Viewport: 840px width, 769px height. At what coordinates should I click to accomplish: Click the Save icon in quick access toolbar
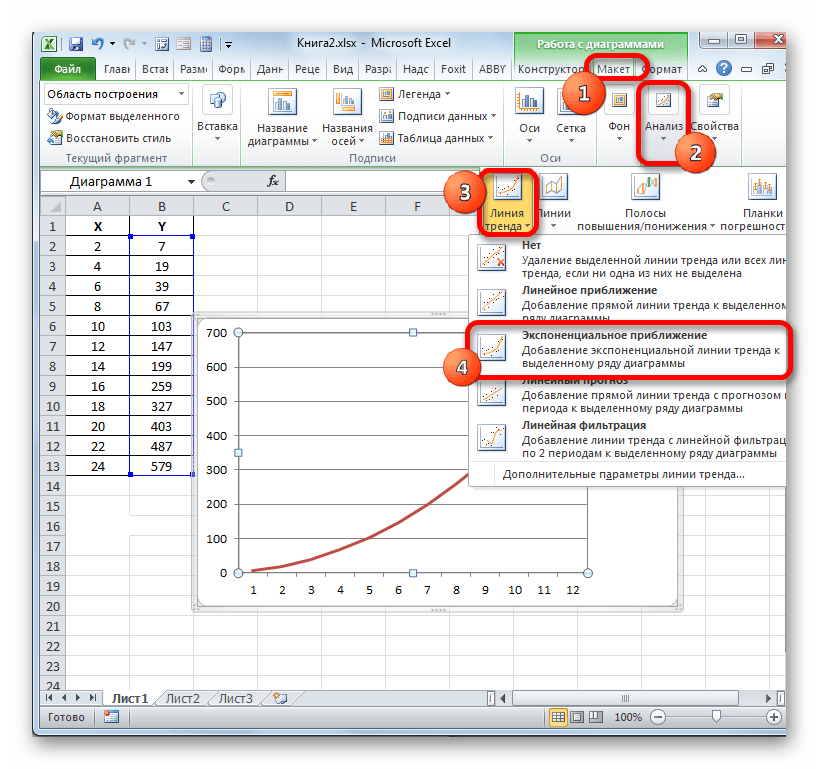click(76, 44)
